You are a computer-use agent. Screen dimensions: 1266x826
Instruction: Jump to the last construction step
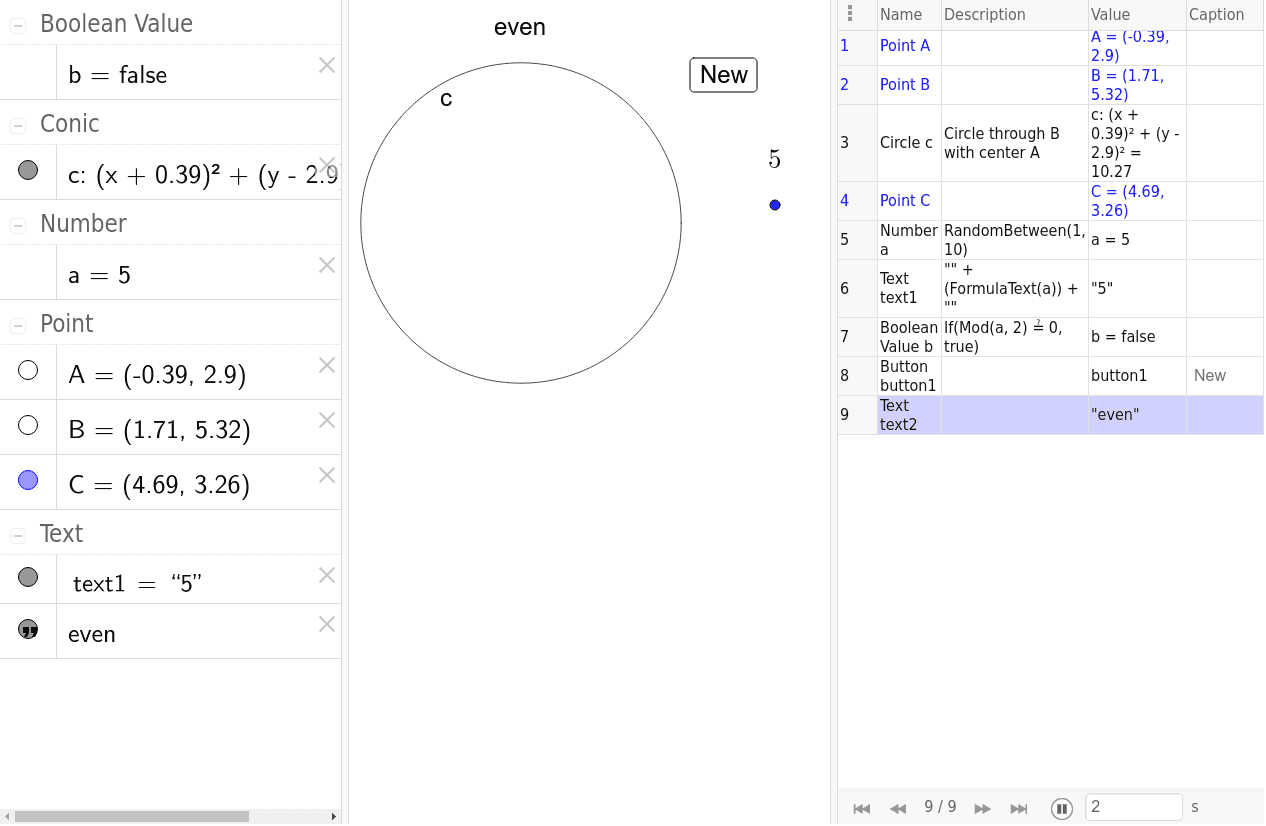pos(1019,808)
